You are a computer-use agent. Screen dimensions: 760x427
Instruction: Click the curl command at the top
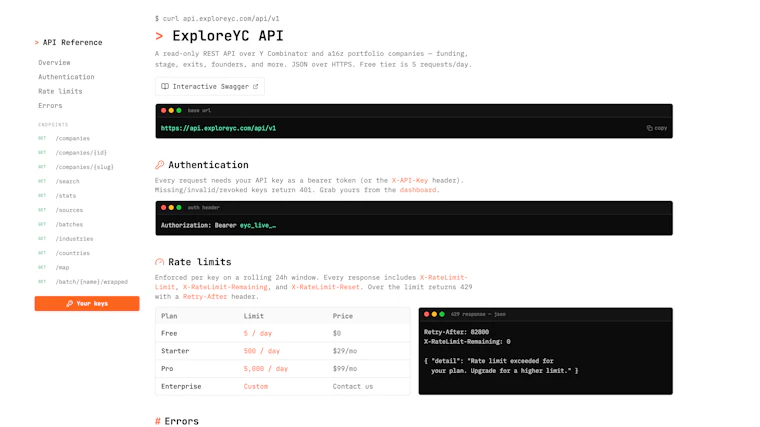pos(217,18)
